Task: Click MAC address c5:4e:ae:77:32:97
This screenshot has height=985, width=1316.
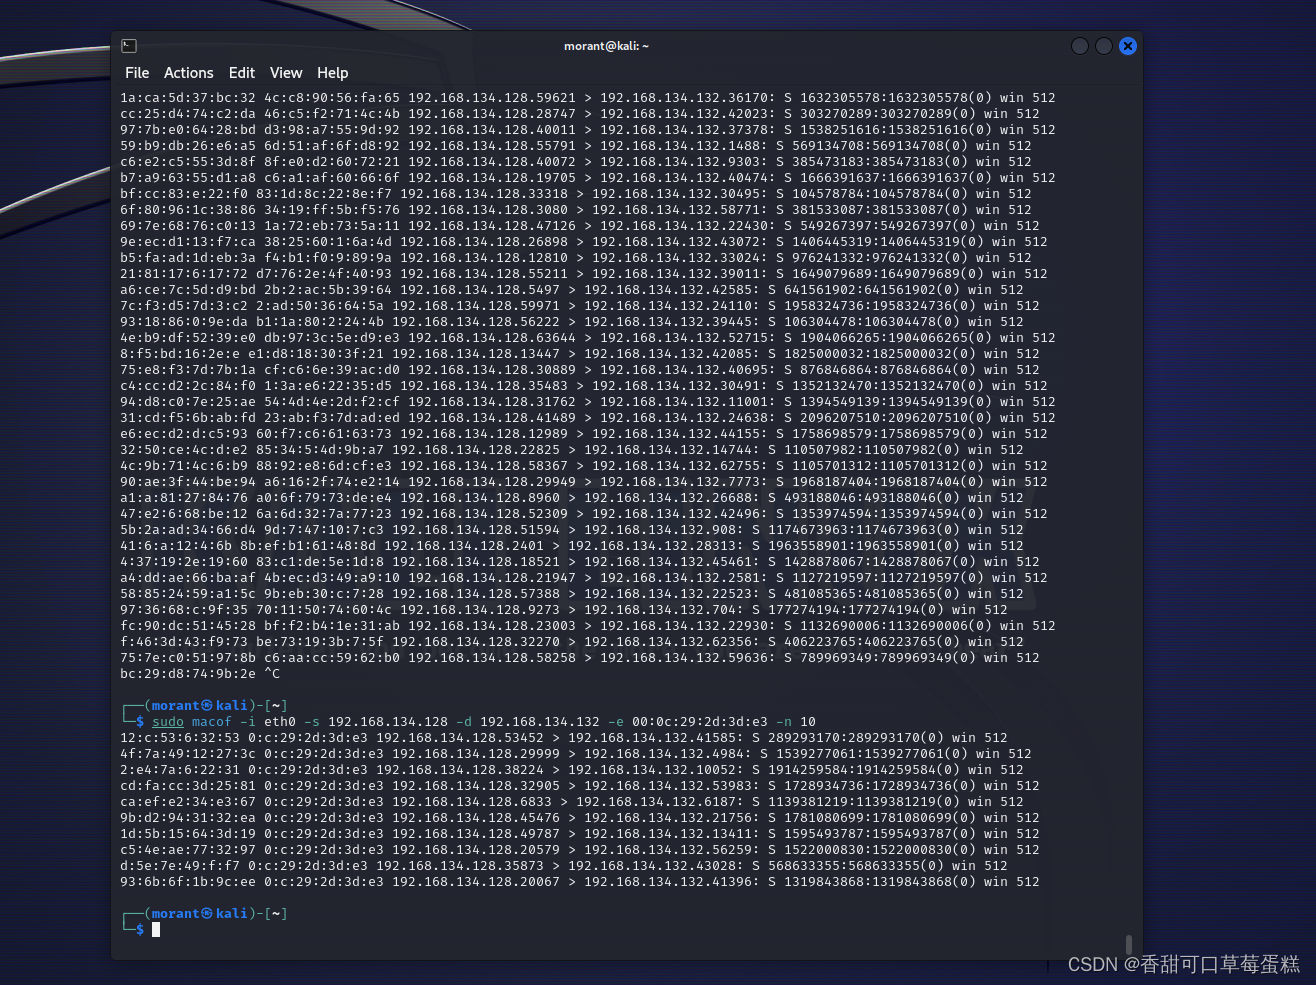Action: (x=188, y=850)
